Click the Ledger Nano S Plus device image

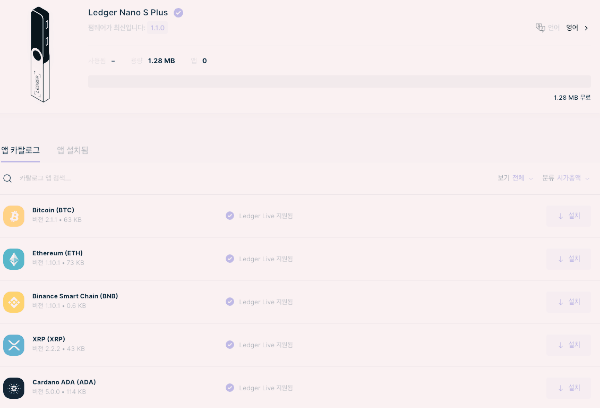pos(40,54)
